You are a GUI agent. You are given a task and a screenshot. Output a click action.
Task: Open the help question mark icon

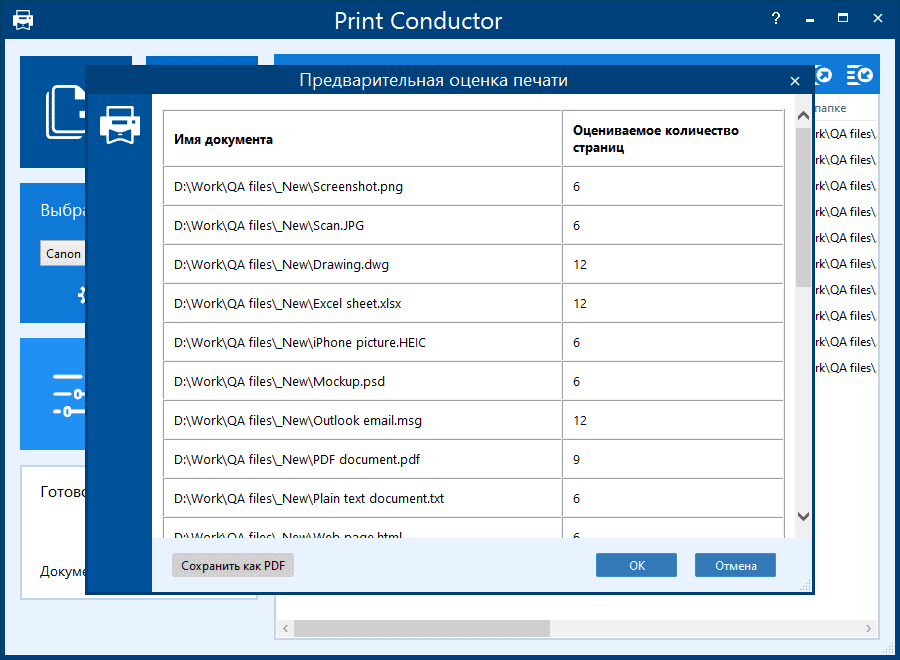pos(775,18)
